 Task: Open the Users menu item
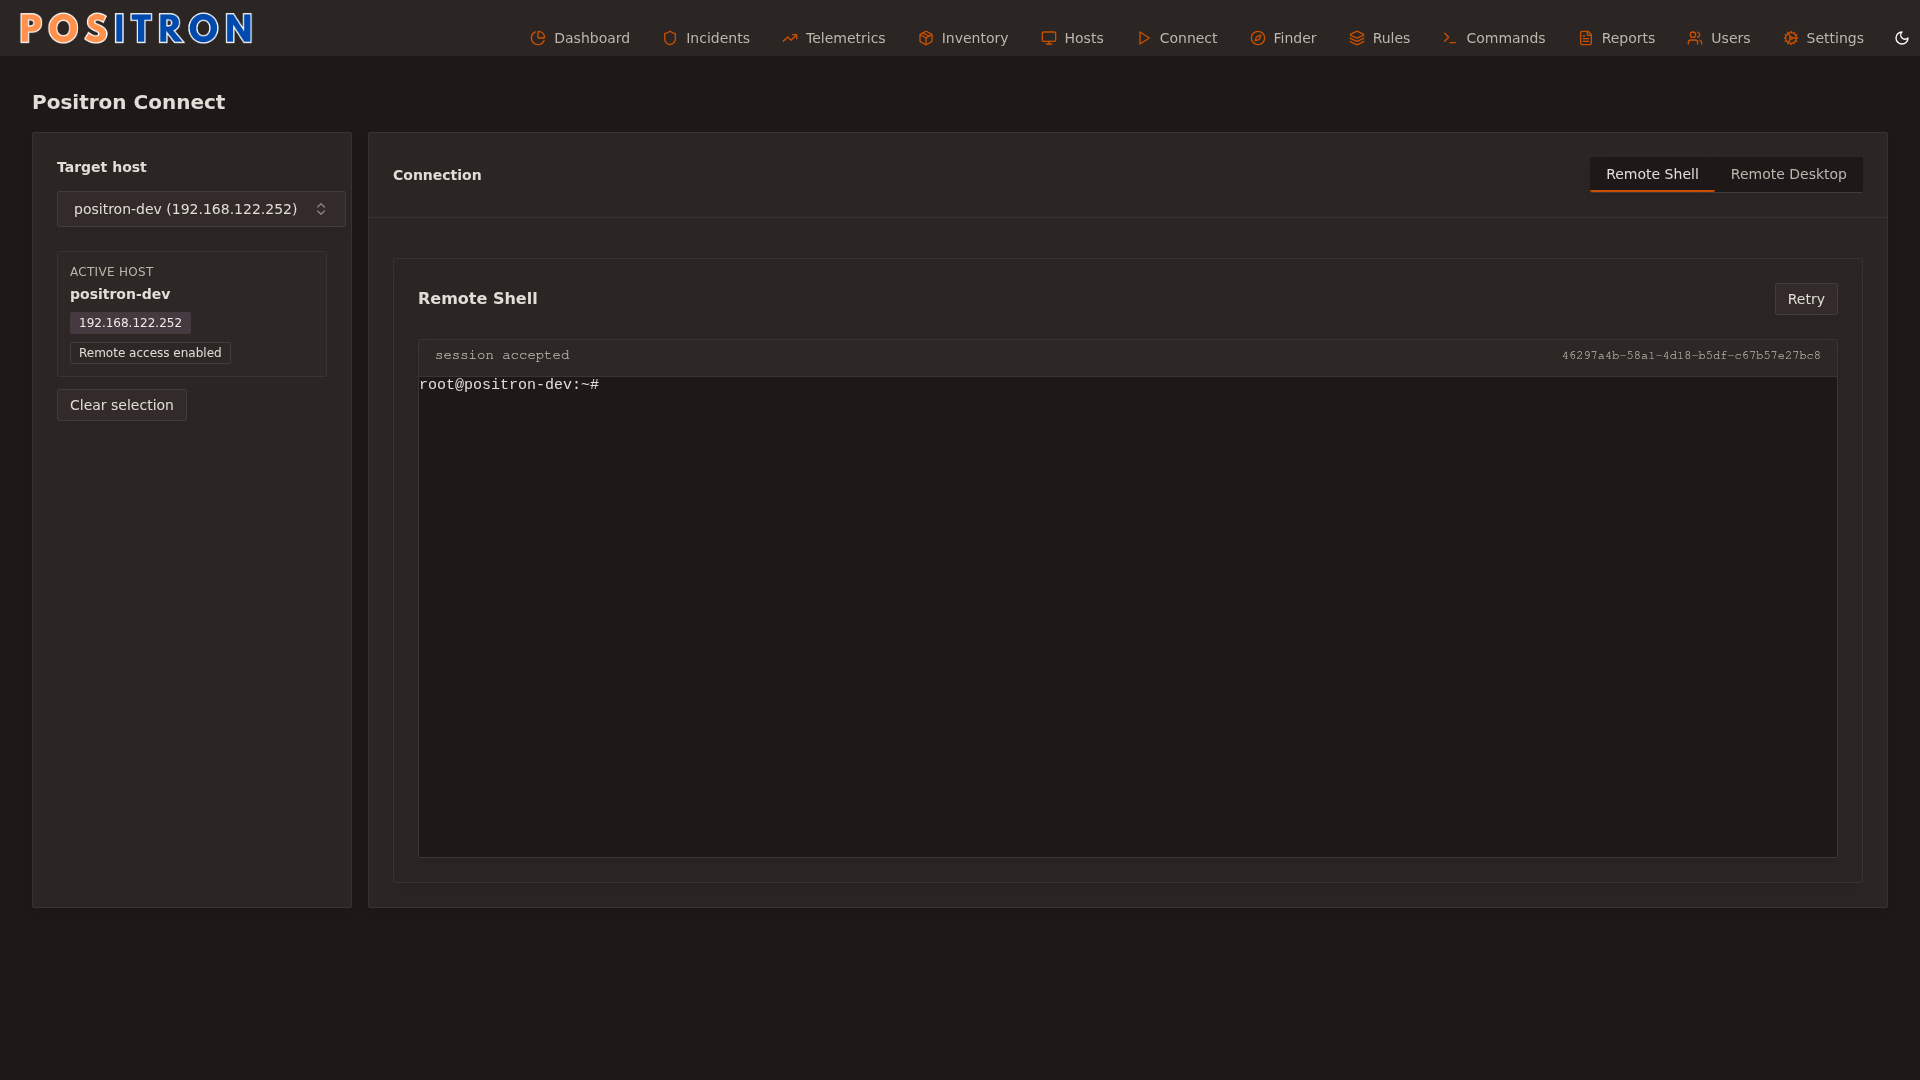click(x=1719, y=38)
